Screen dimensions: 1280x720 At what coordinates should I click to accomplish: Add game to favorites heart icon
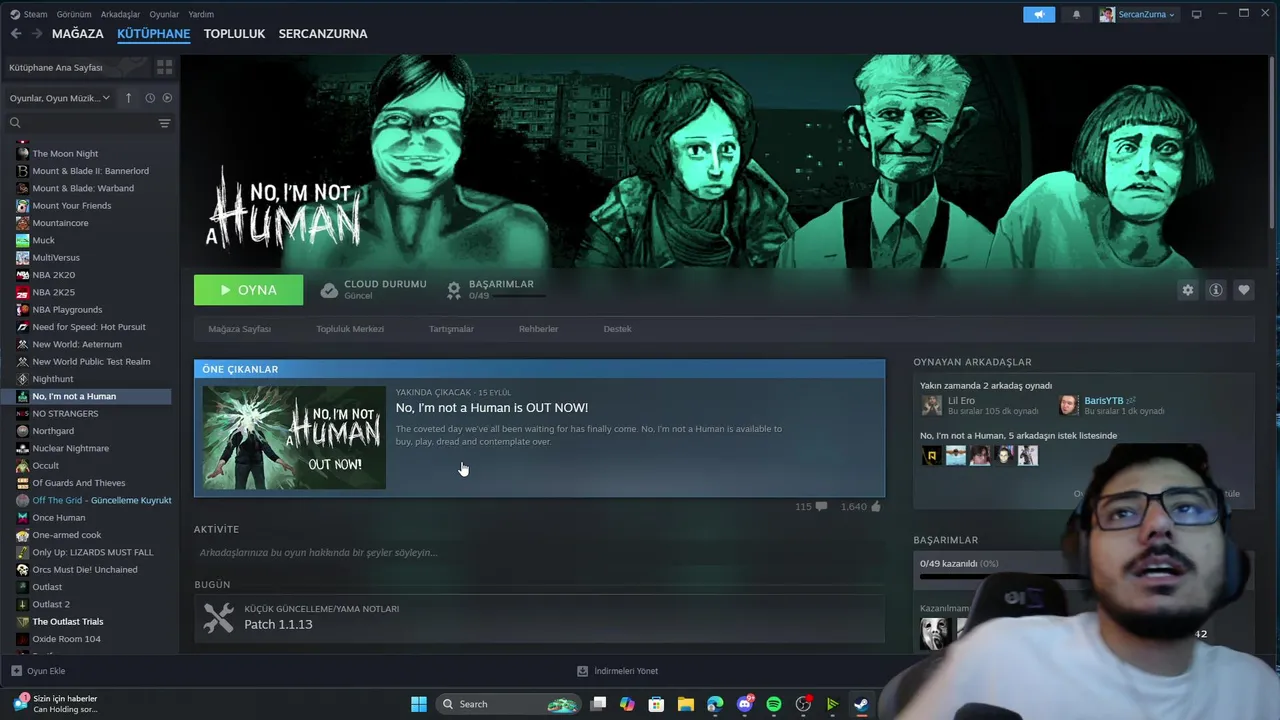tap(1244, 290)
